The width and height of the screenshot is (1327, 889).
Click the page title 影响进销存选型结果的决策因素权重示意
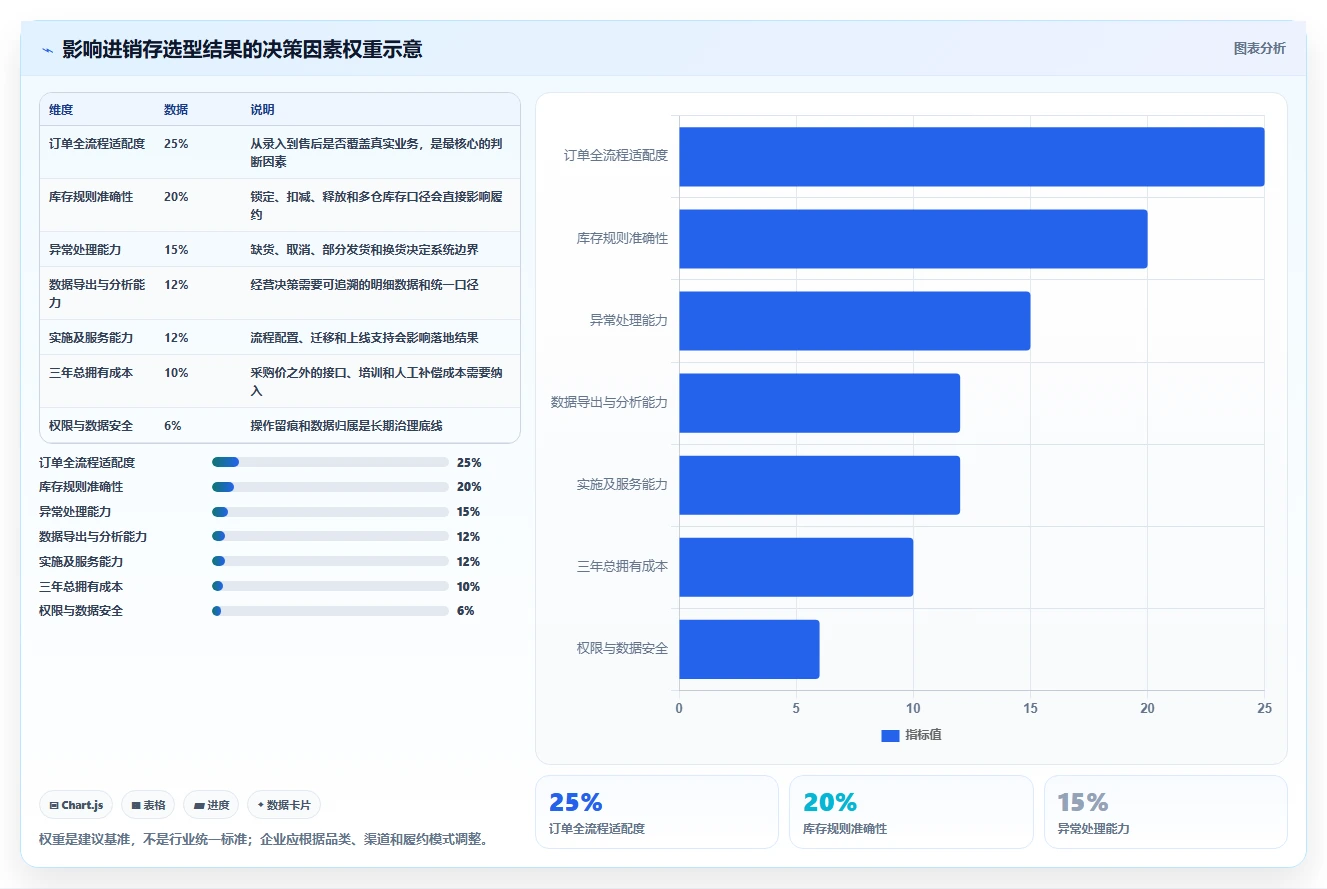point(242,49)
